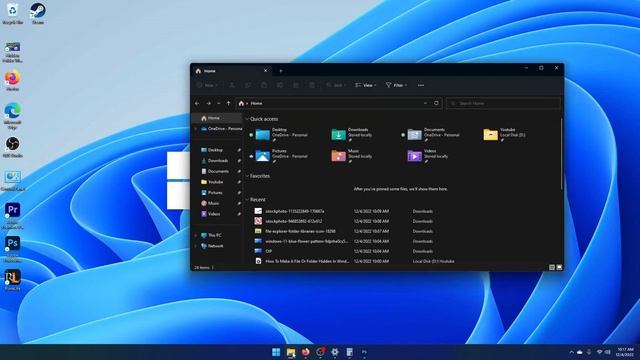Open the Windows Start menu
640x360 pixels.
pos(276,352)
